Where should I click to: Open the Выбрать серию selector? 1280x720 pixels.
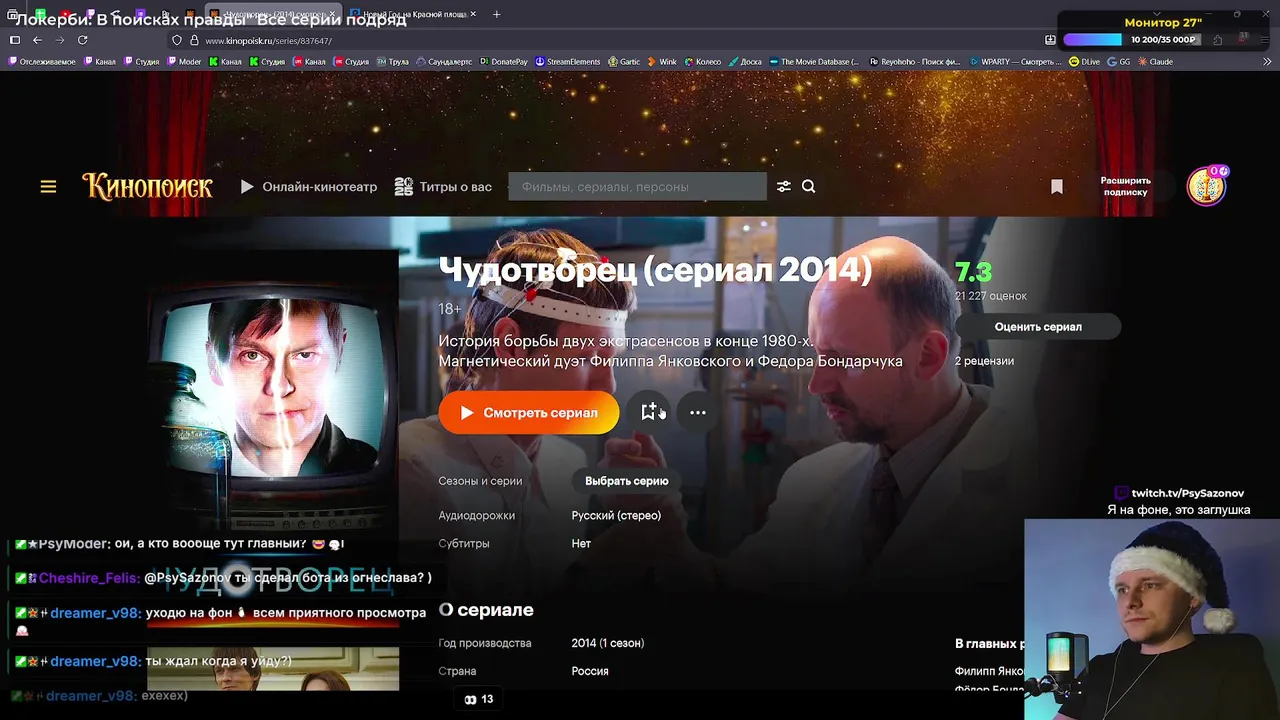[x=626, y=481]
